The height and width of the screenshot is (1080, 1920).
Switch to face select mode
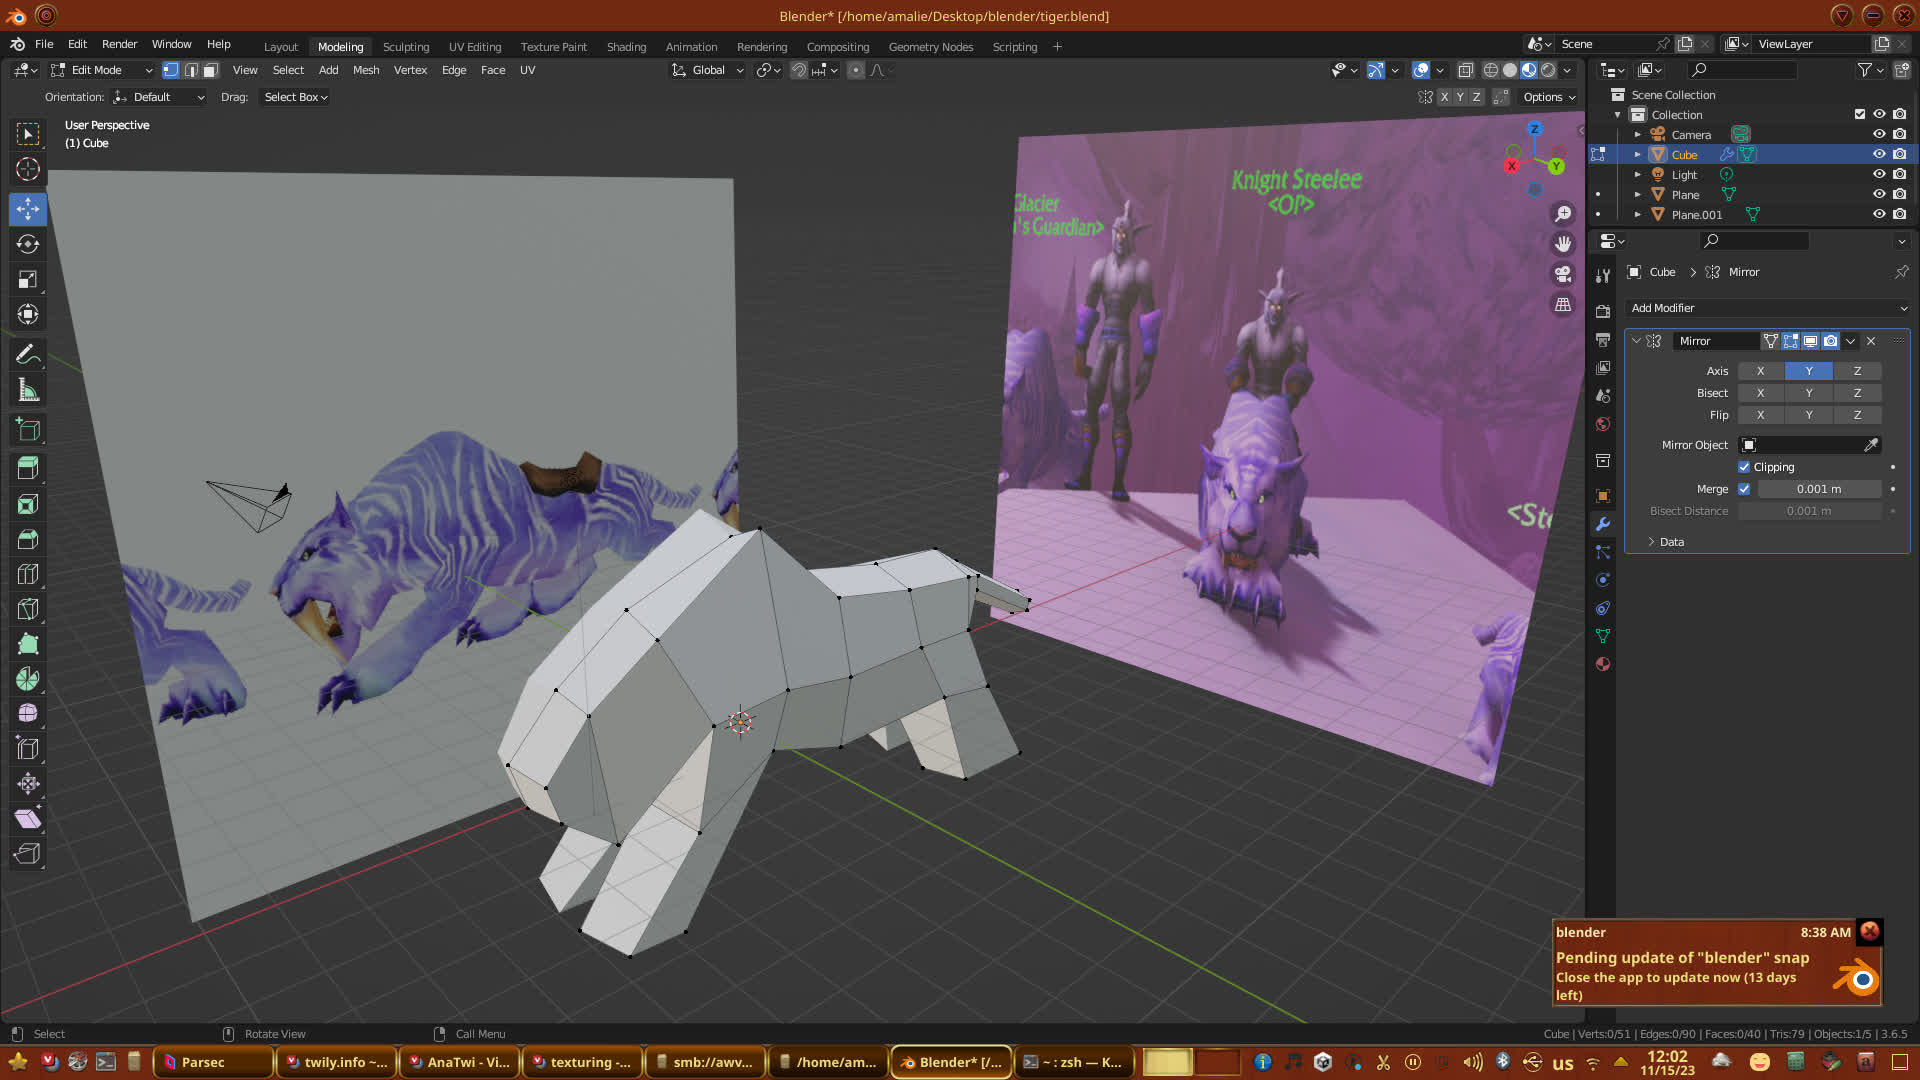tap(210, 70)
